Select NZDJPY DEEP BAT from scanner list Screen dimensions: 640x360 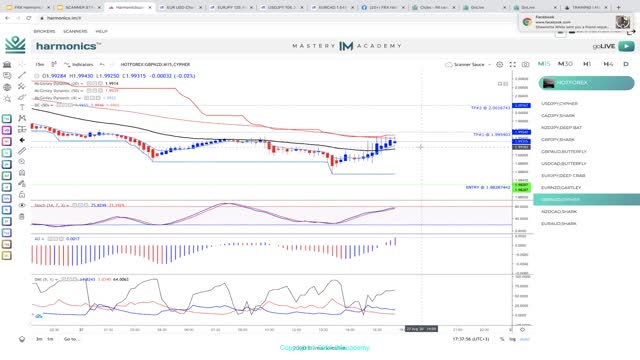coord(561,128)
